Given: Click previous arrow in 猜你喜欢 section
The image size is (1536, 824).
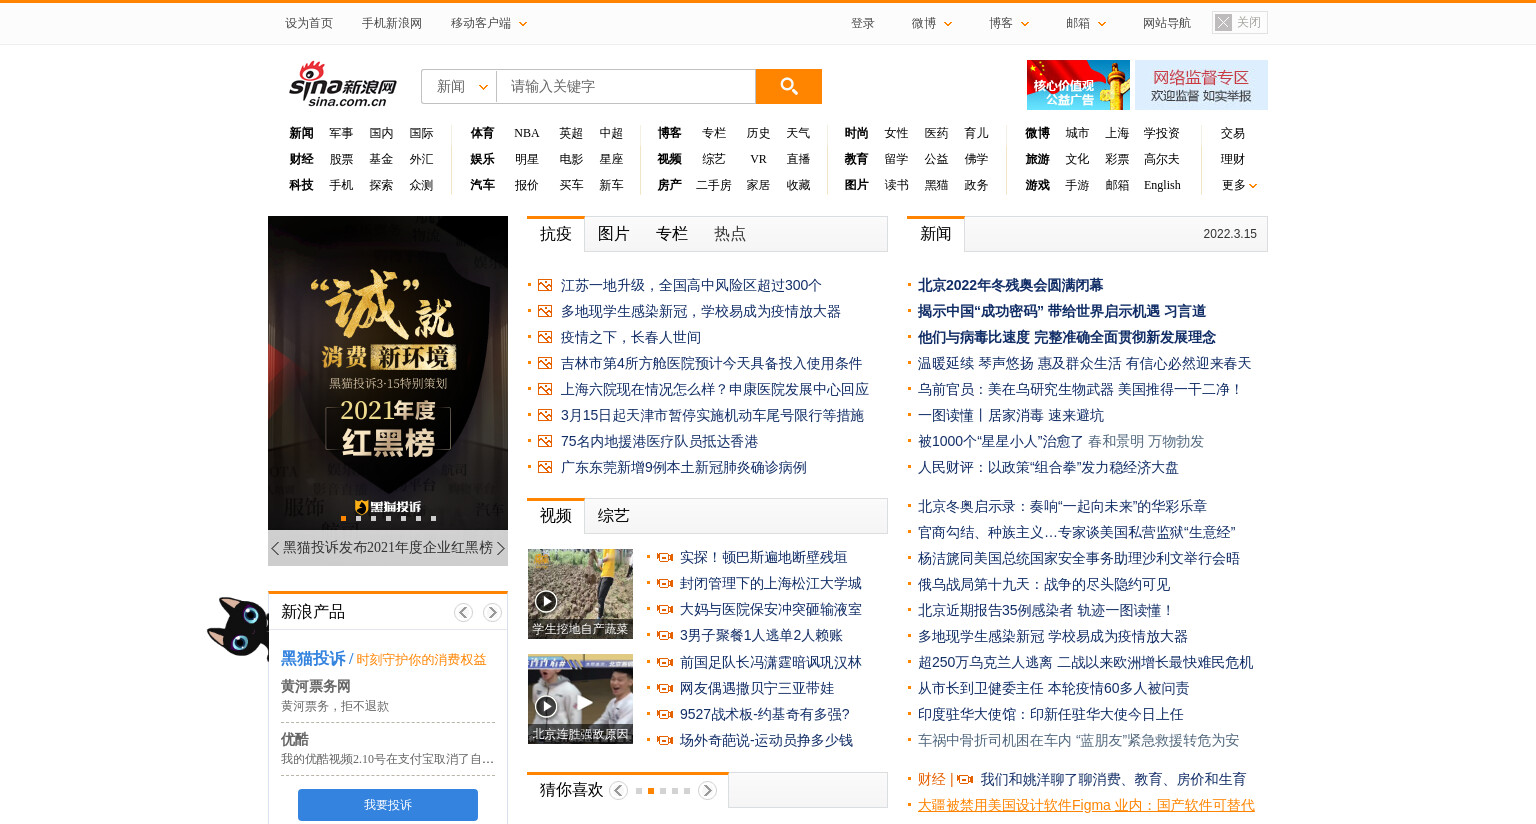Looking at the screenshot, I should pos(618,790).
